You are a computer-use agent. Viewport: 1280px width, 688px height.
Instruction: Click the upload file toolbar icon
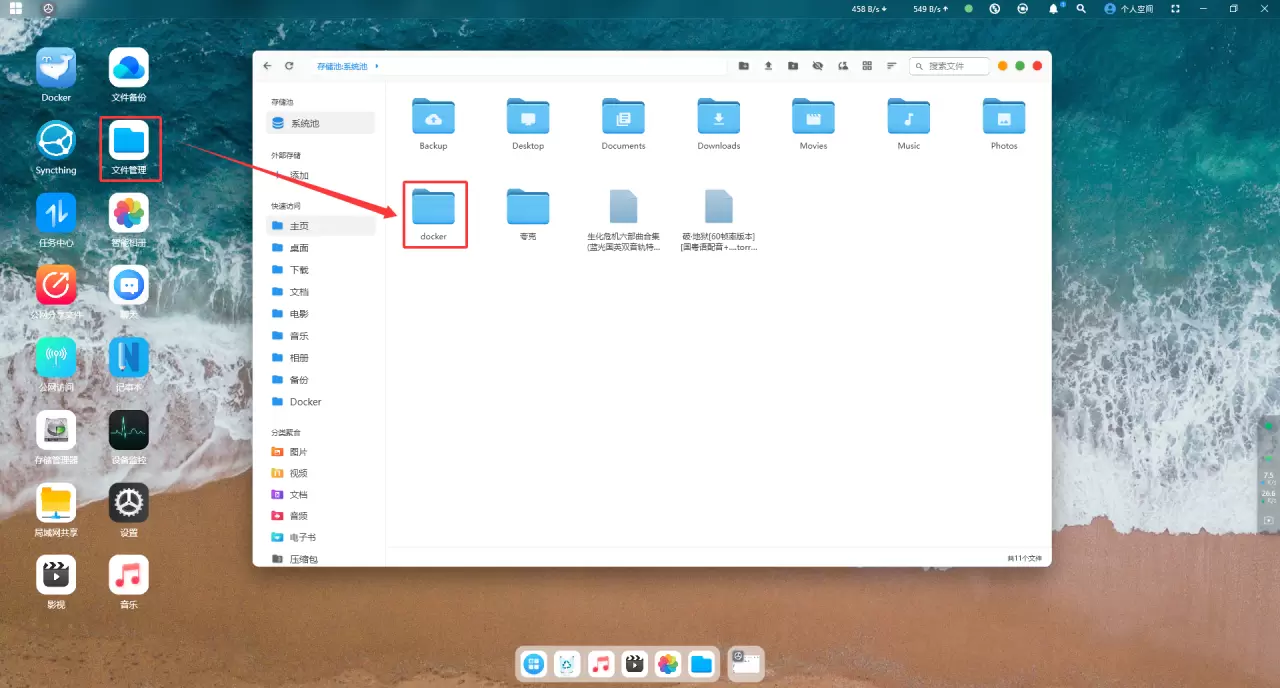[x=768, y=66]
